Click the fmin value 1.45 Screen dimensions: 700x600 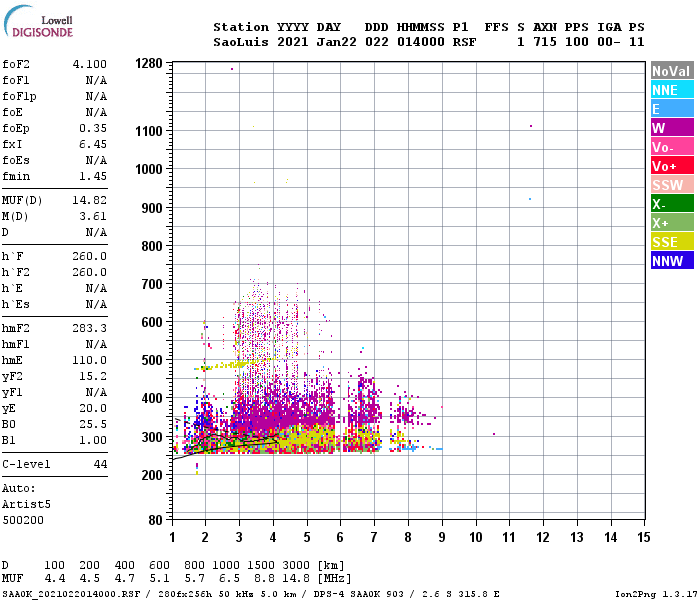(x=93, y=176)
